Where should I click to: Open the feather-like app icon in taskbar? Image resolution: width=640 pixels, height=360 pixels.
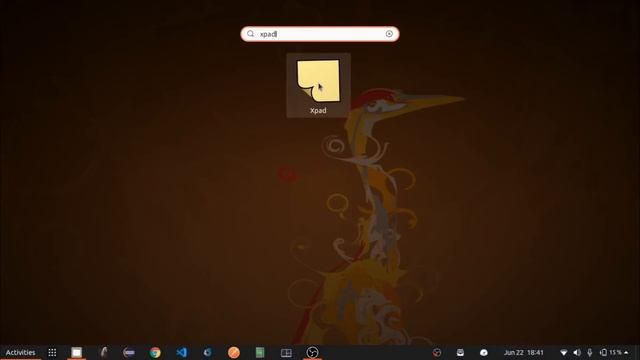coord(104,352)
